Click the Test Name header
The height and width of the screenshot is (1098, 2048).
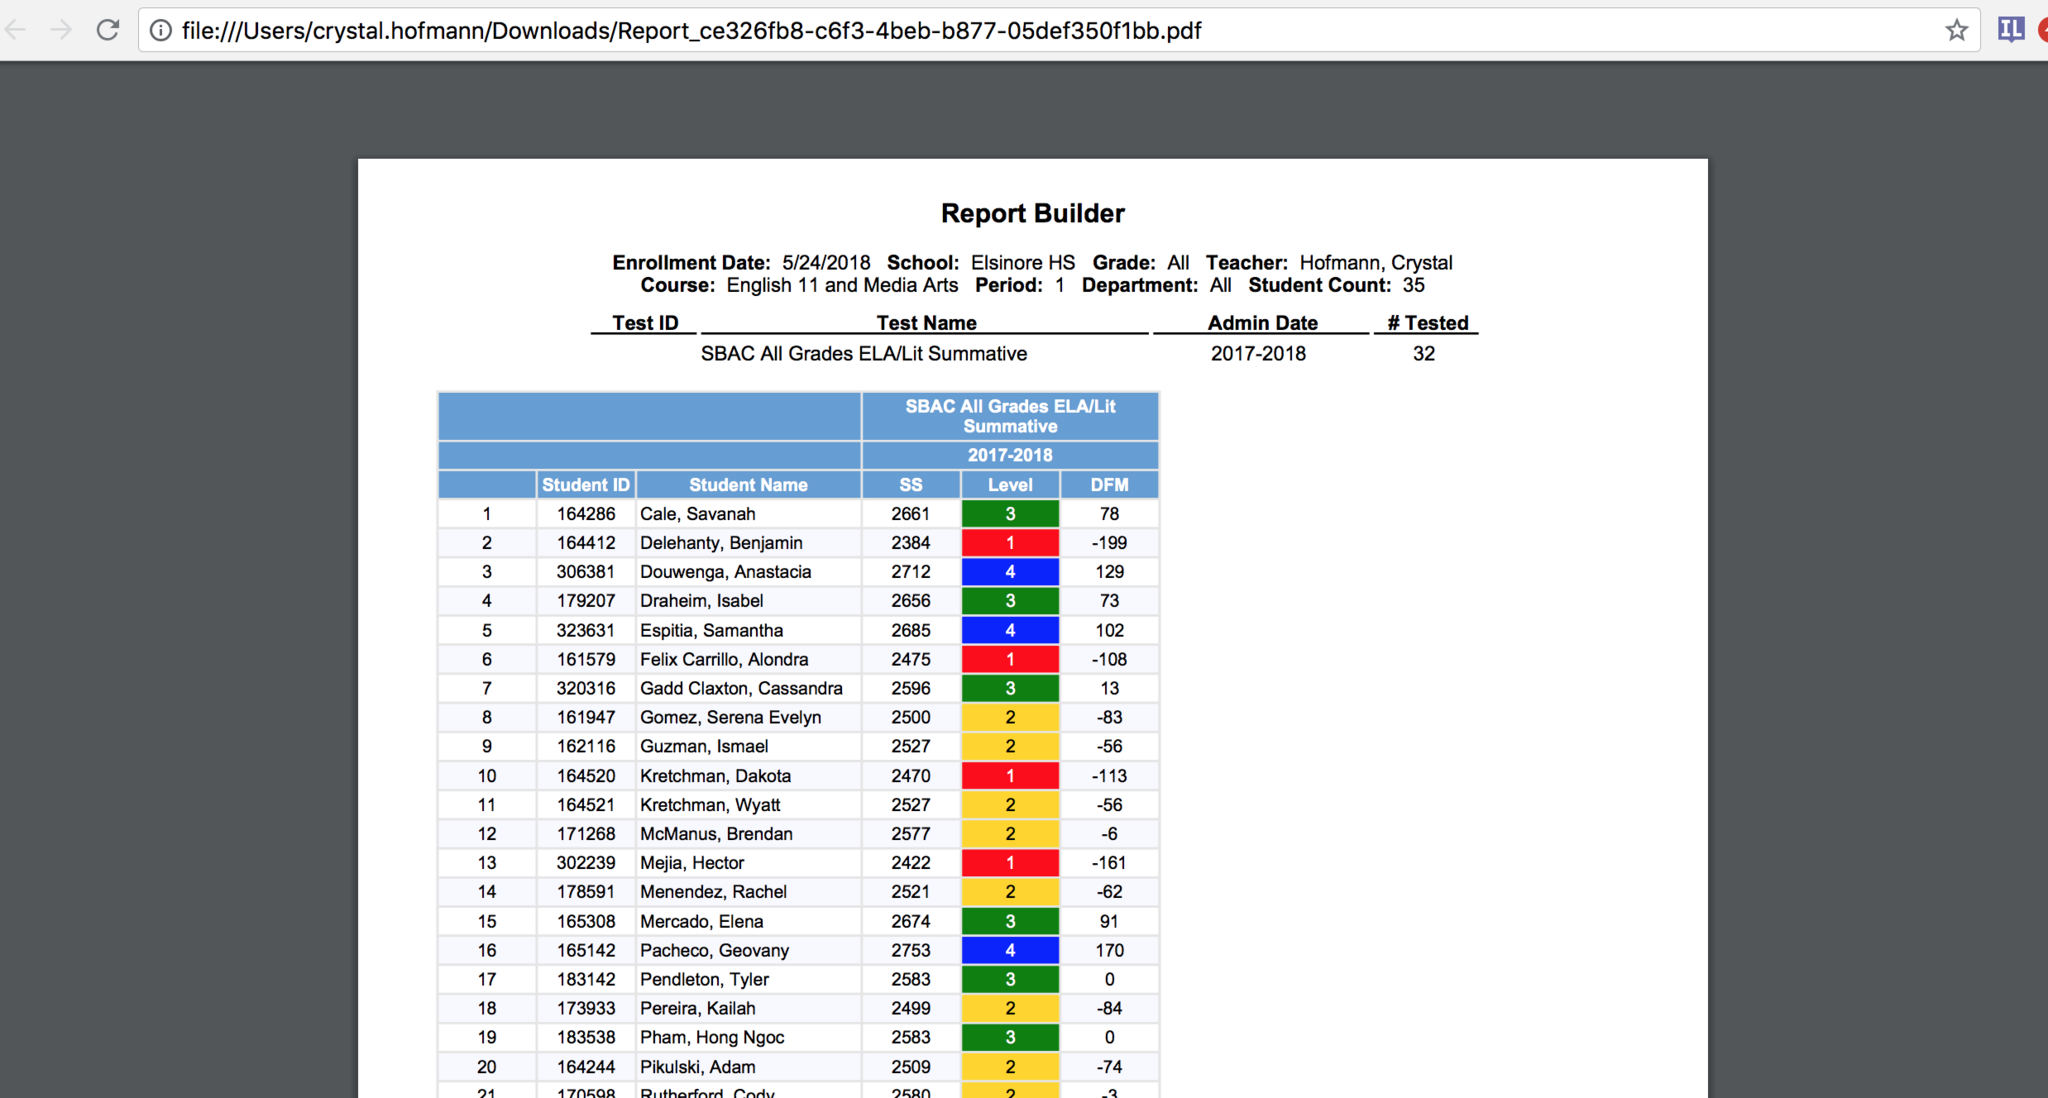click(926, 323)
